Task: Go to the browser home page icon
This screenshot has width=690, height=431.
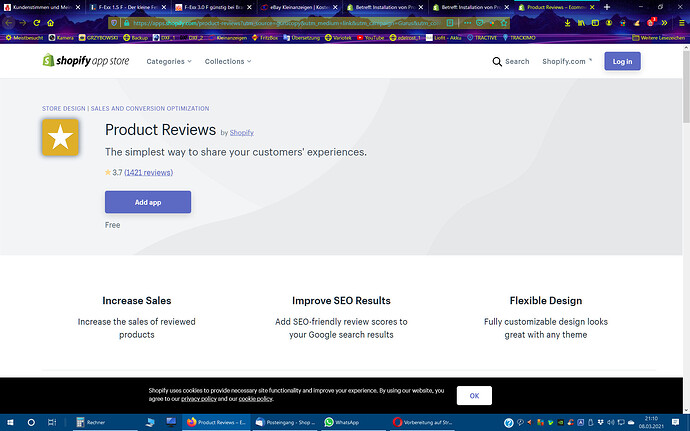Action: tap(51, 23)
